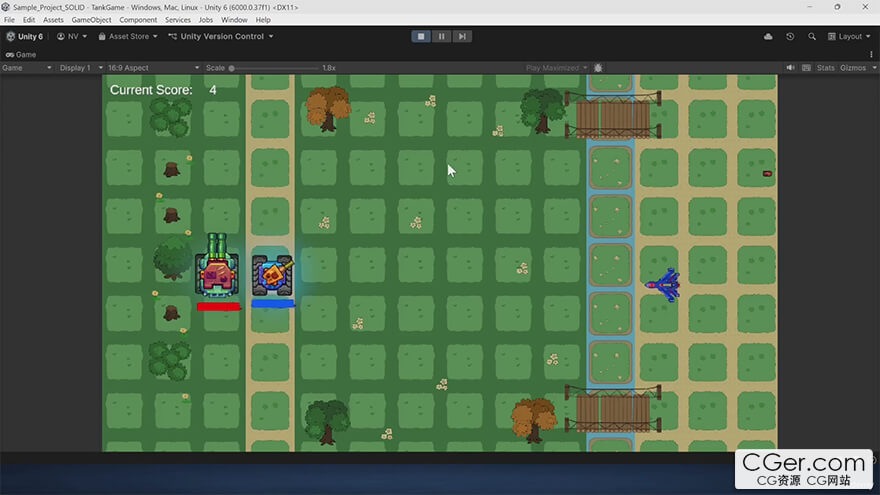880x495 pixels.
Task: Open the GameObject menu
Action: 91,20
